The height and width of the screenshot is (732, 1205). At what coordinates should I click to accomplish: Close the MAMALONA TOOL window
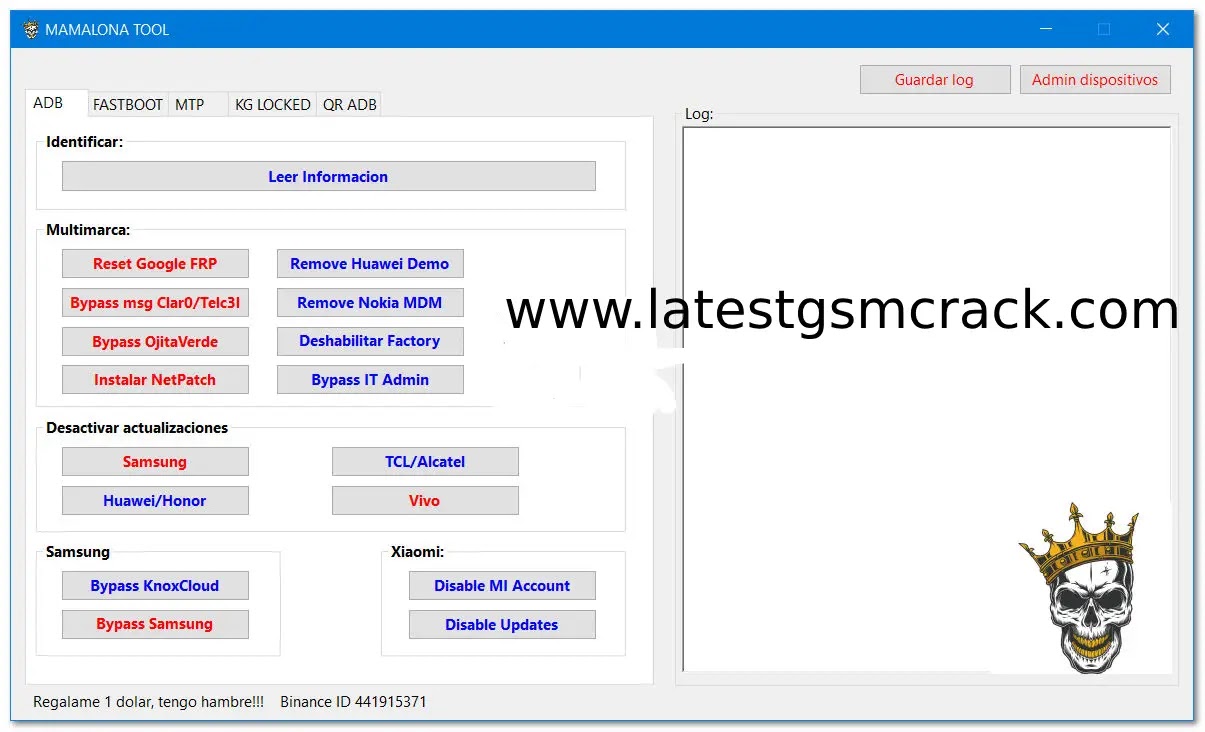click(x=1162, y=30)
